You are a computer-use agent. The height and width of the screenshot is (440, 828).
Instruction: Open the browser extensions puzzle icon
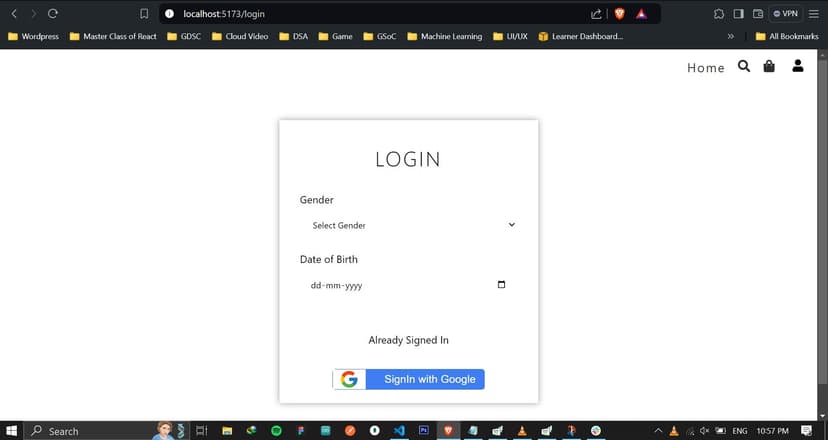[719, 14]
